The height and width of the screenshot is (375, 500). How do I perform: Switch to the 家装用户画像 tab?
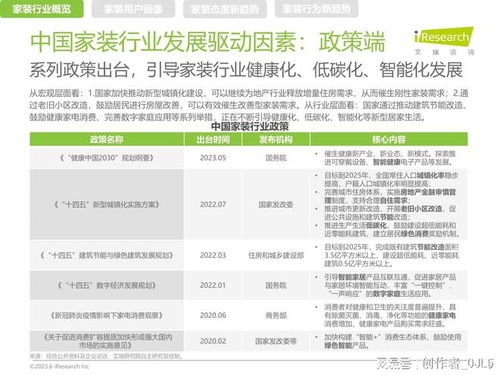coord(133,9)
